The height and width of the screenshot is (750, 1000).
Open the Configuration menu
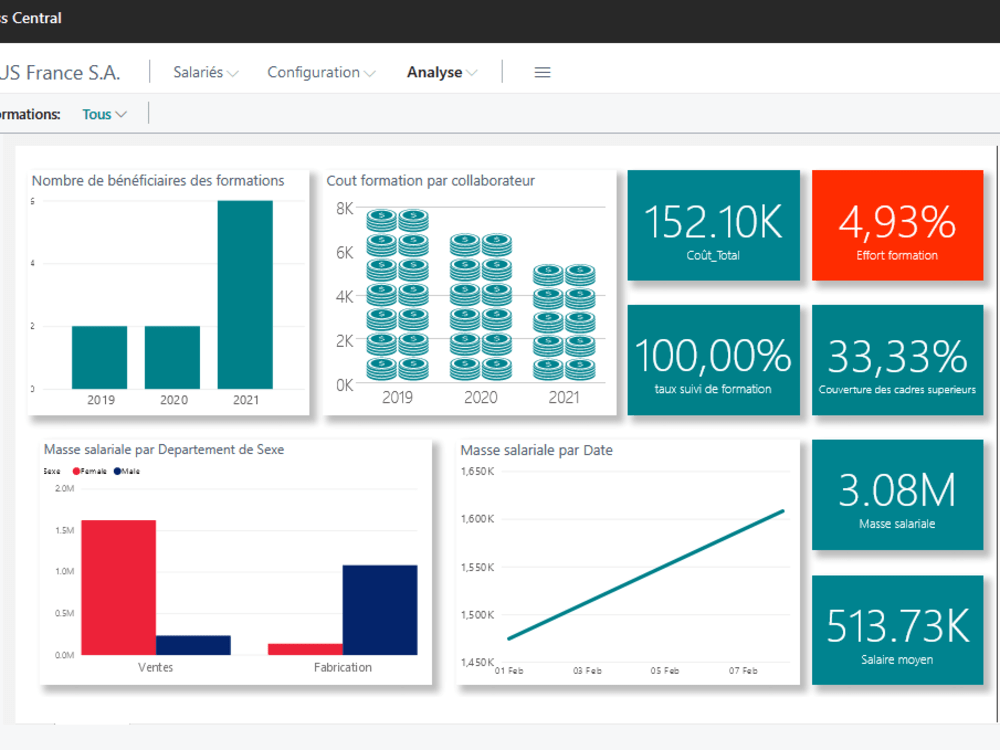click(x=321, y=73)
